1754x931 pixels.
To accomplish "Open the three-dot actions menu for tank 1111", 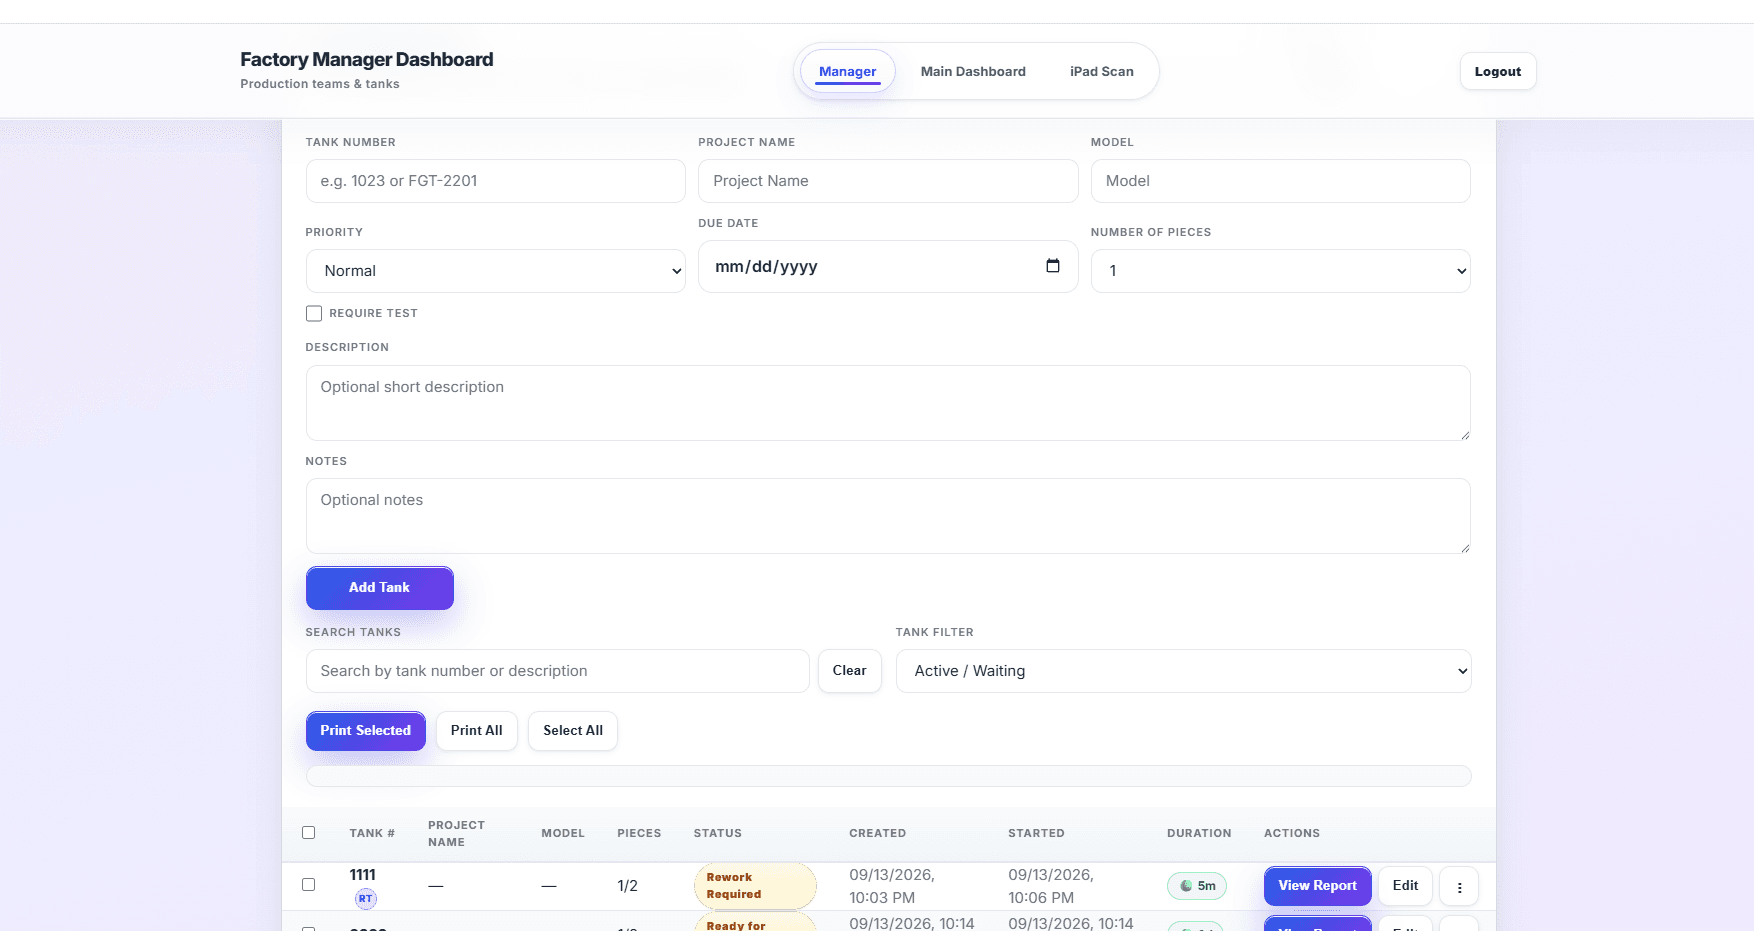I will pos(1459,887).
